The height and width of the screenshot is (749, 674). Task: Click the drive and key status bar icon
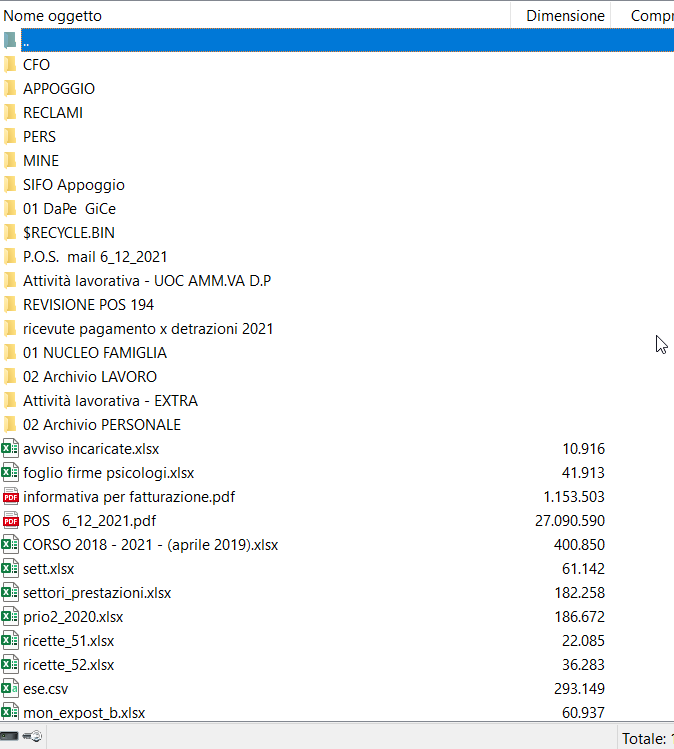click(x=22, y=737)
